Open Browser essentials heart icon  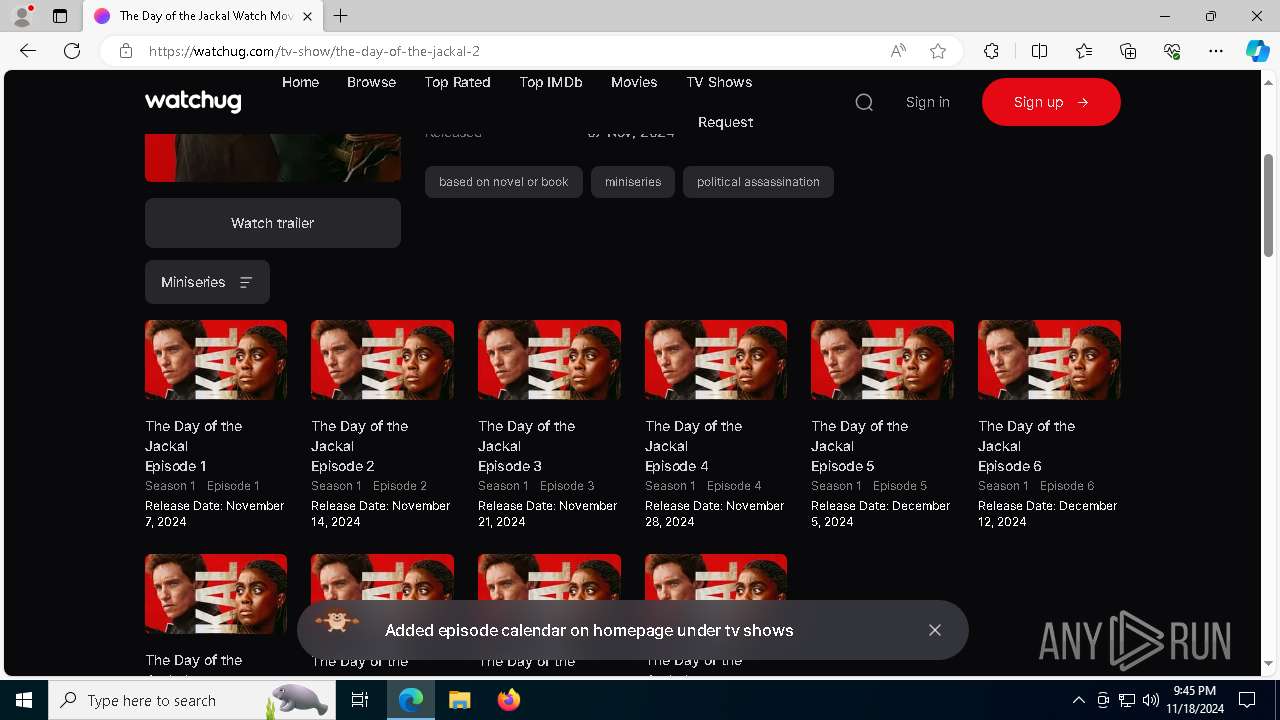[1172, 51]
